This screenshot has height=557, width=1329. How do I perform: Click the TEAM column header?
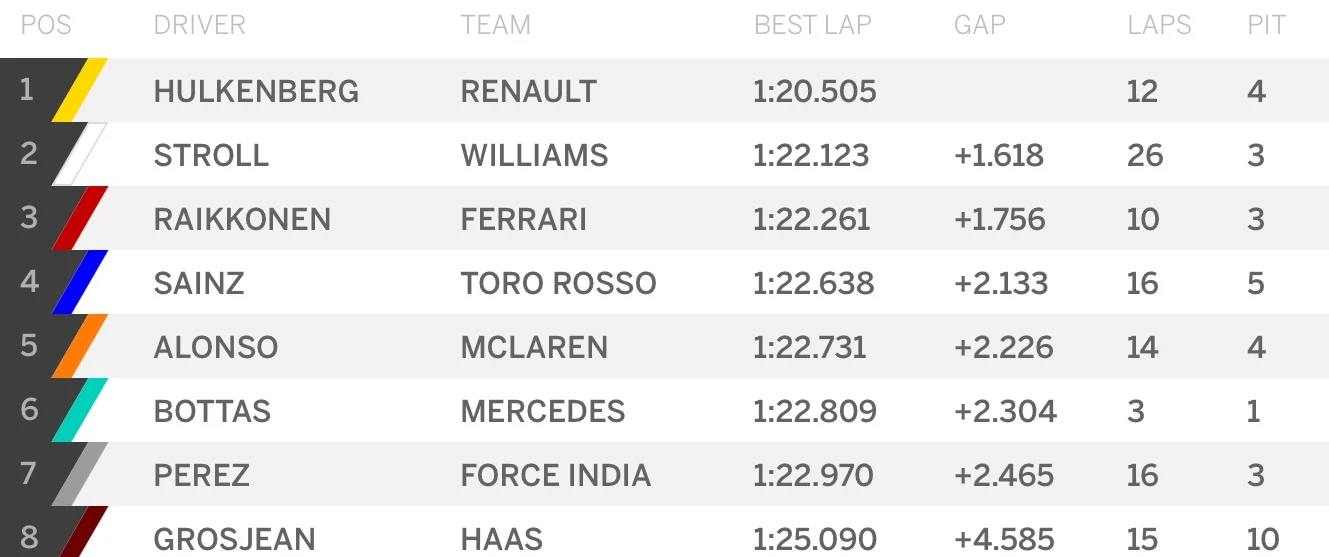click(495, 25)
